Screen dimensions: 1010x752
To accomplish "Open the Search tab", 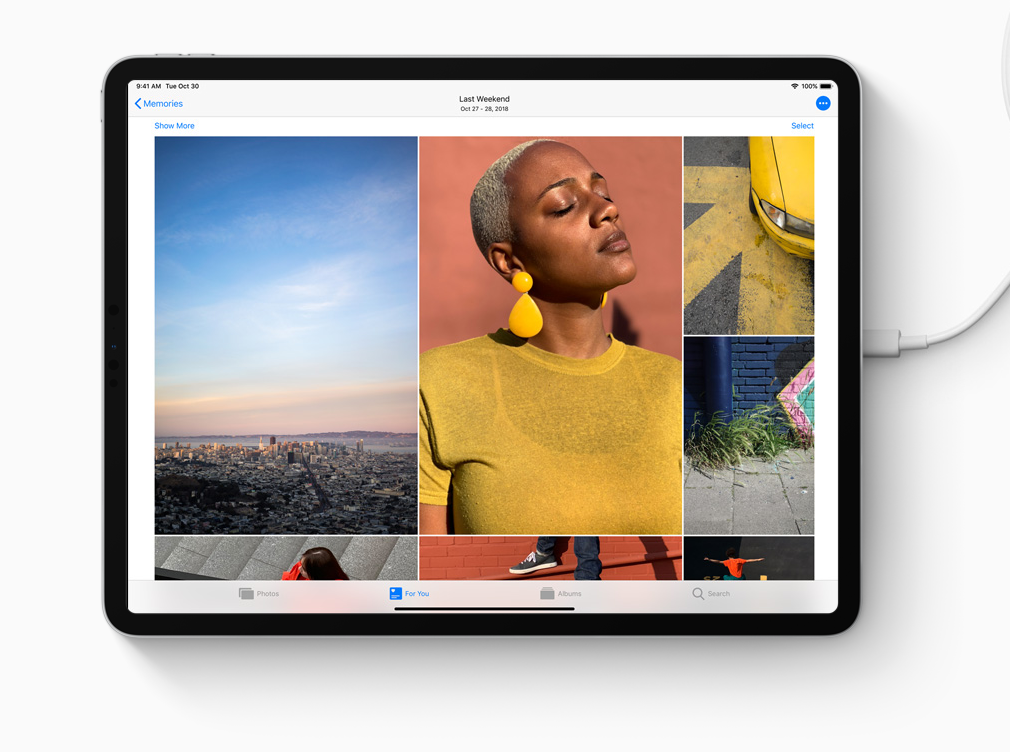I will pos(711,593).
